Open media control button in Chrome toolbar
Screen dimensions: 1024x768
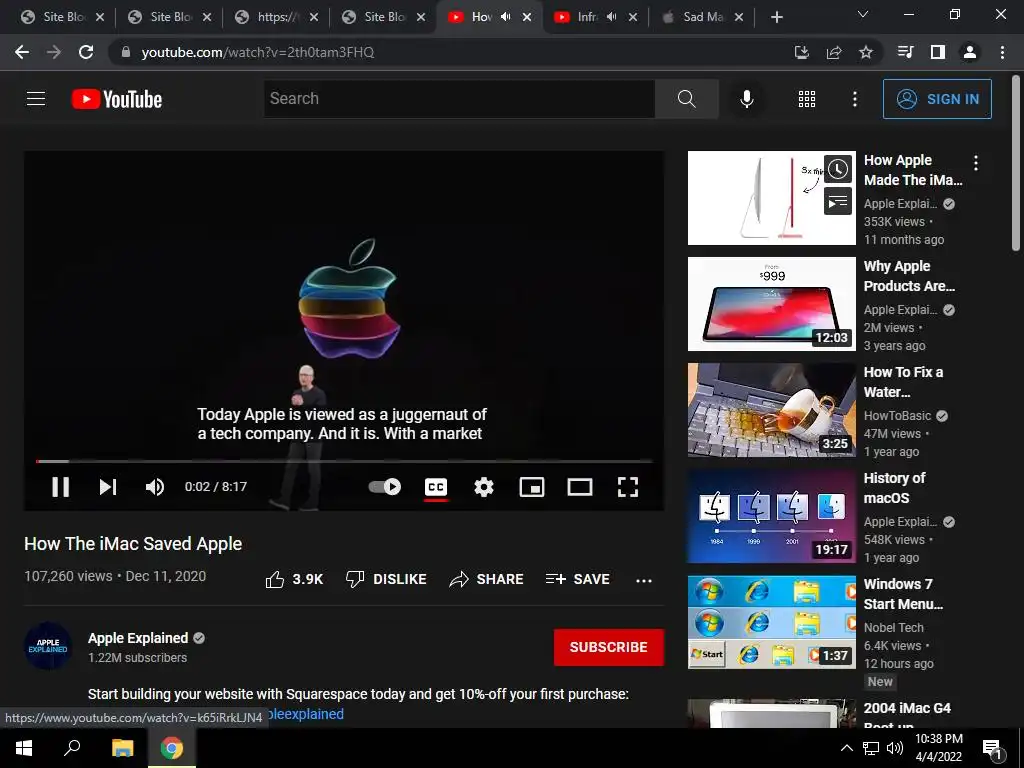click(x=905, y=52)
